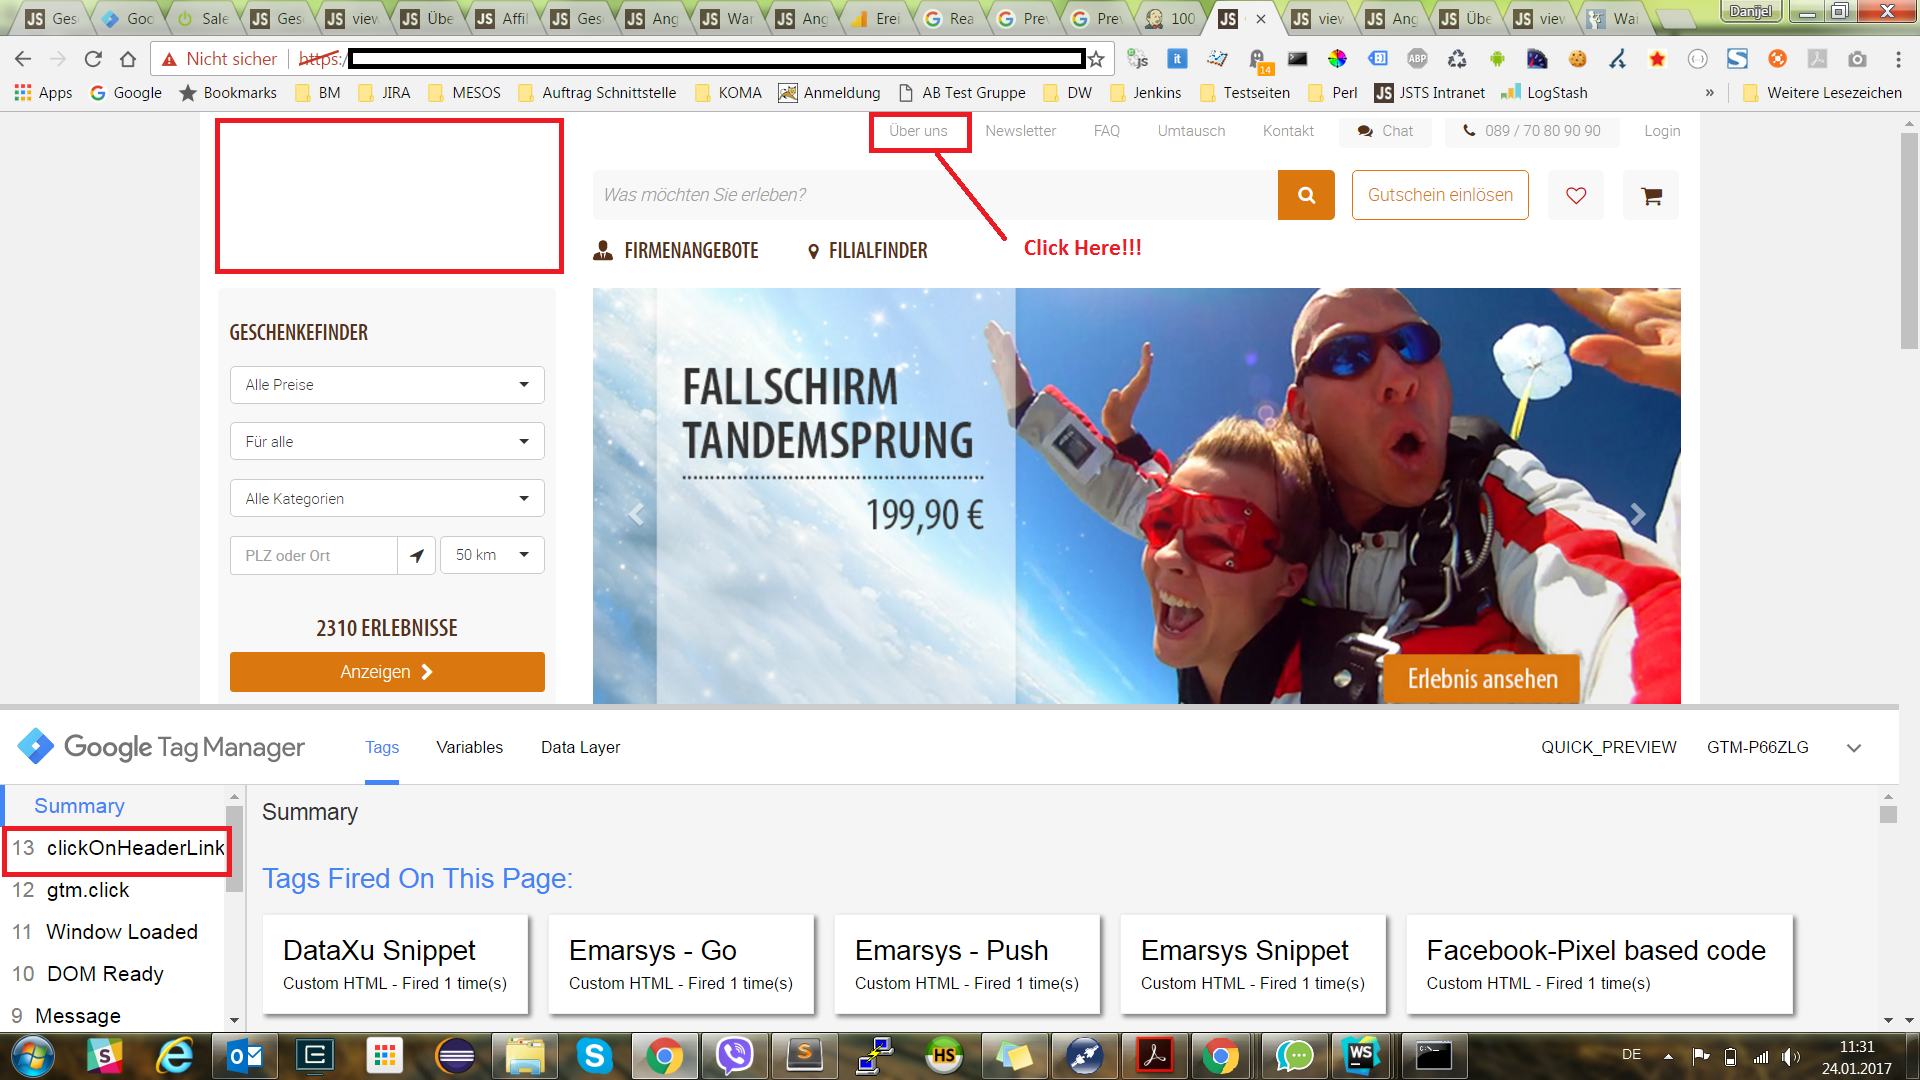Open the Alle Kategorien dropdown
Screen dimensions: 1920x1080
387,498
